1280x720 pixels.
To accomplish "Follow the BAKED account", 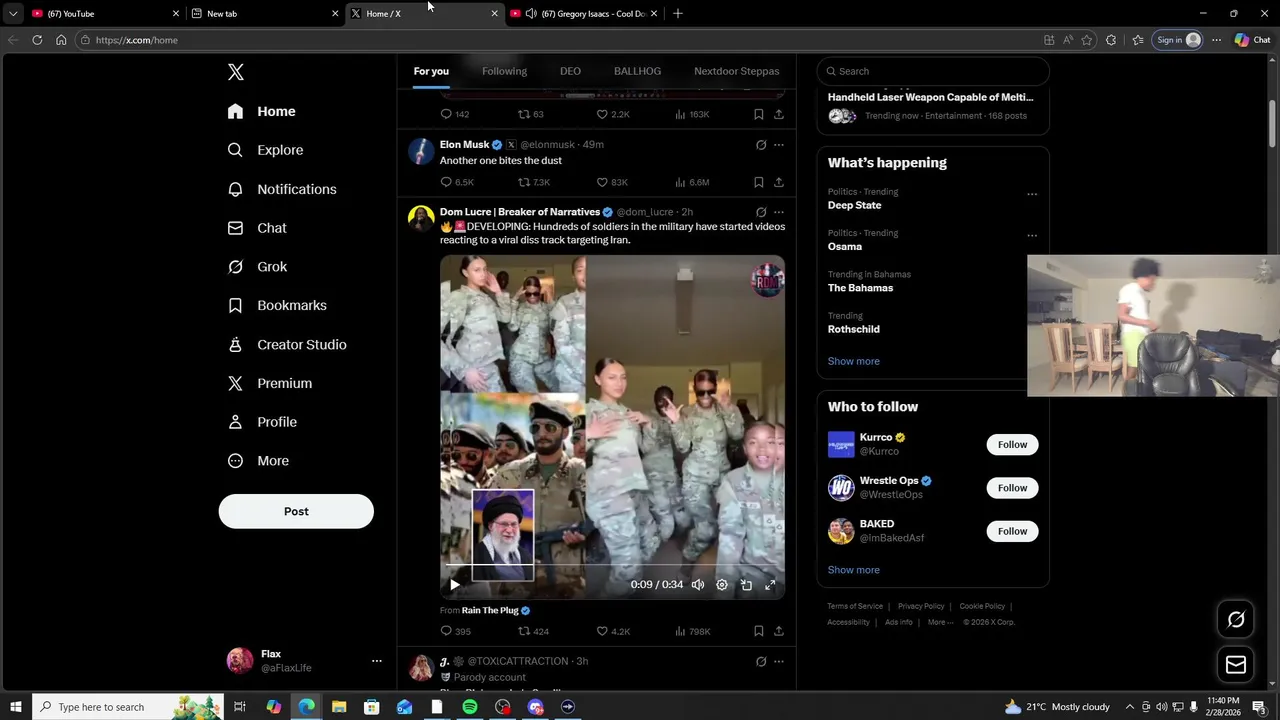I will pos(1012,531).
